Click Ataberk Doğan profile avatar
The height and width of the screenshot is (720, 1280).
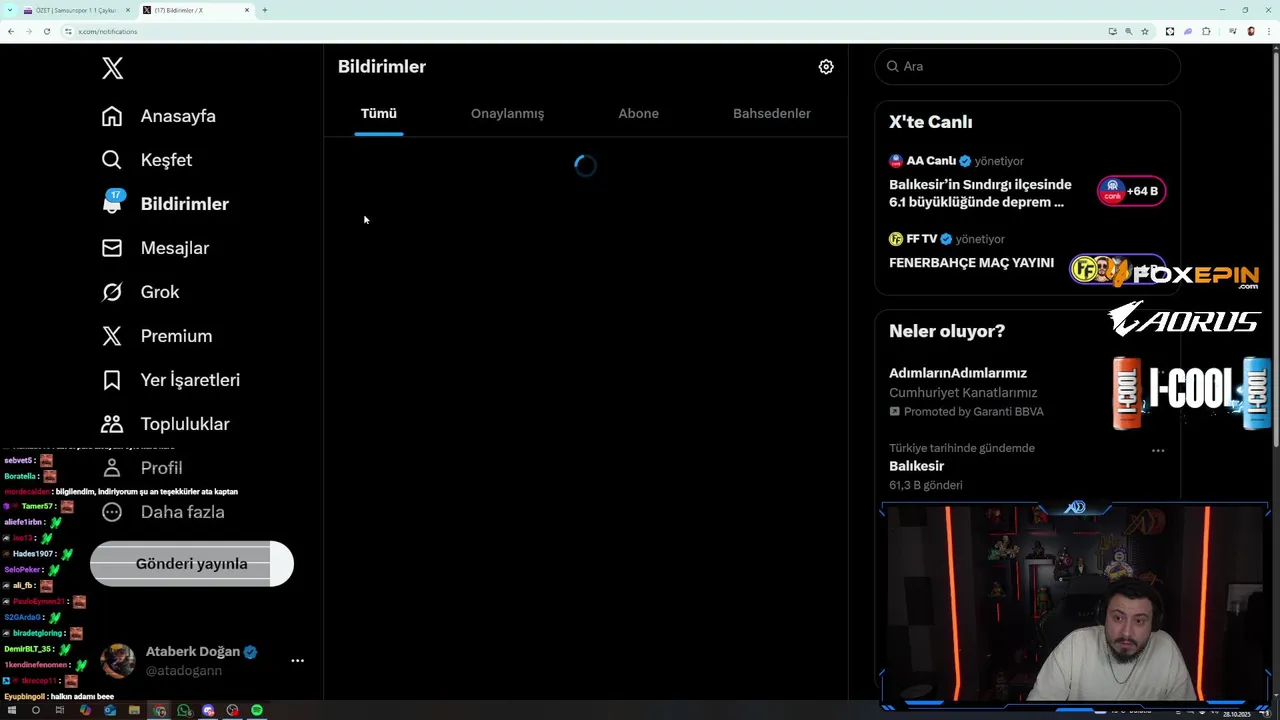118,661
